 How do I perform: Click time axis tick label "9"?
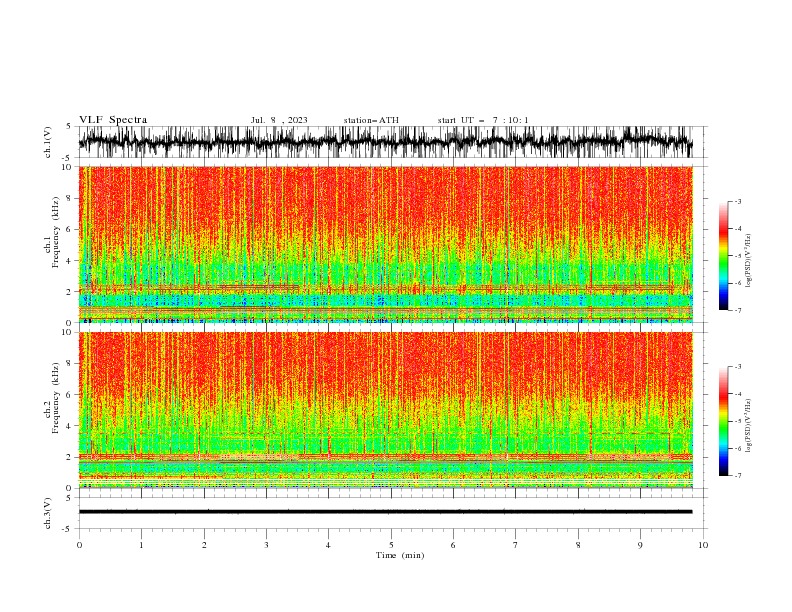tap(640, 545)
